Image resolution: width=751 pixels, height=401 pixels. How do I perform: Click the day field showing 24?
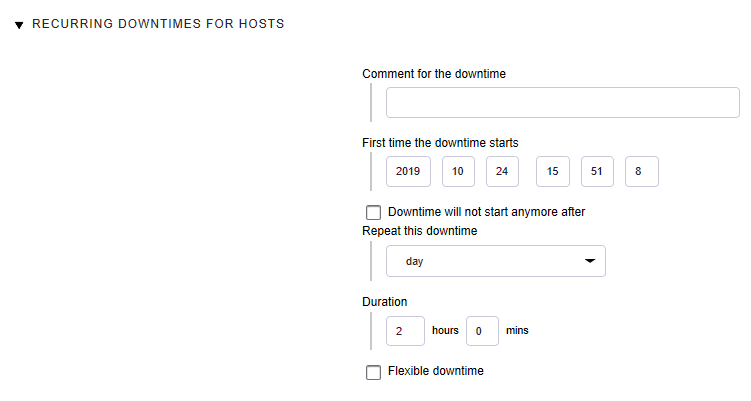[x=502, y=171]
